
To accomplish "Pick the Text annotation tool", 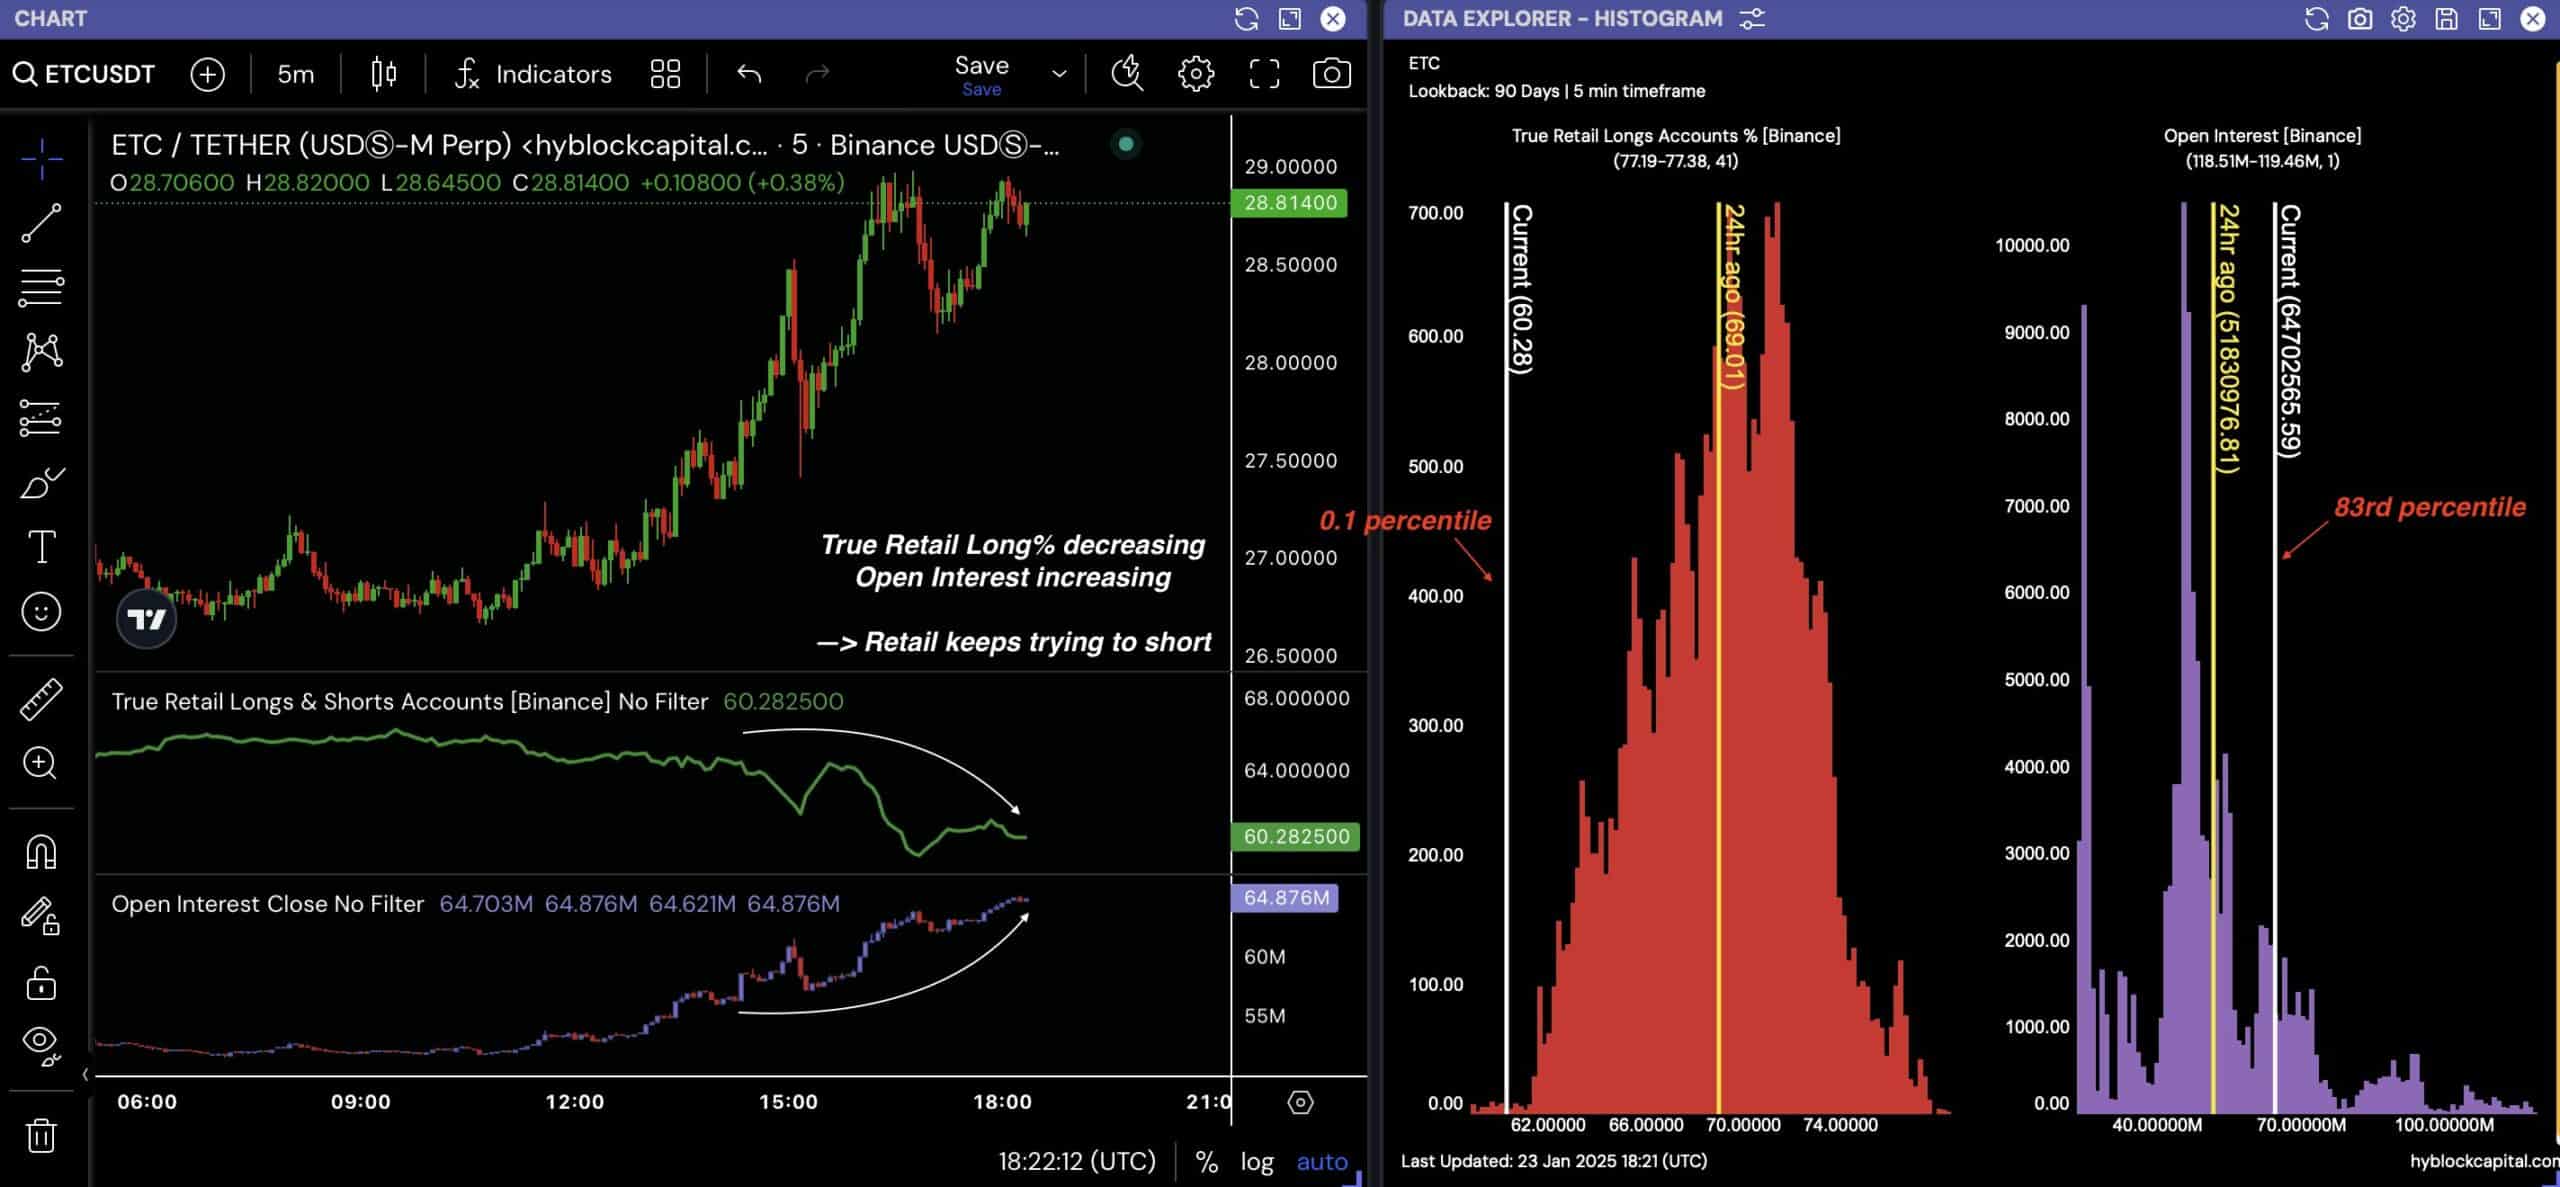I will (x=41, y=547).
